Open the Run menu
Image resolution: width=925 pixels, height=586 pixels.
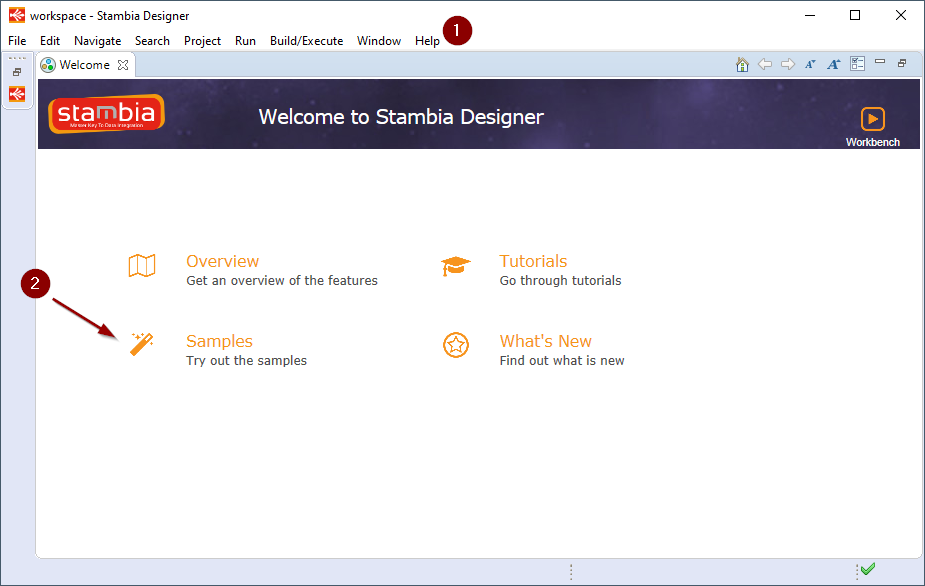tap(245, 41)
